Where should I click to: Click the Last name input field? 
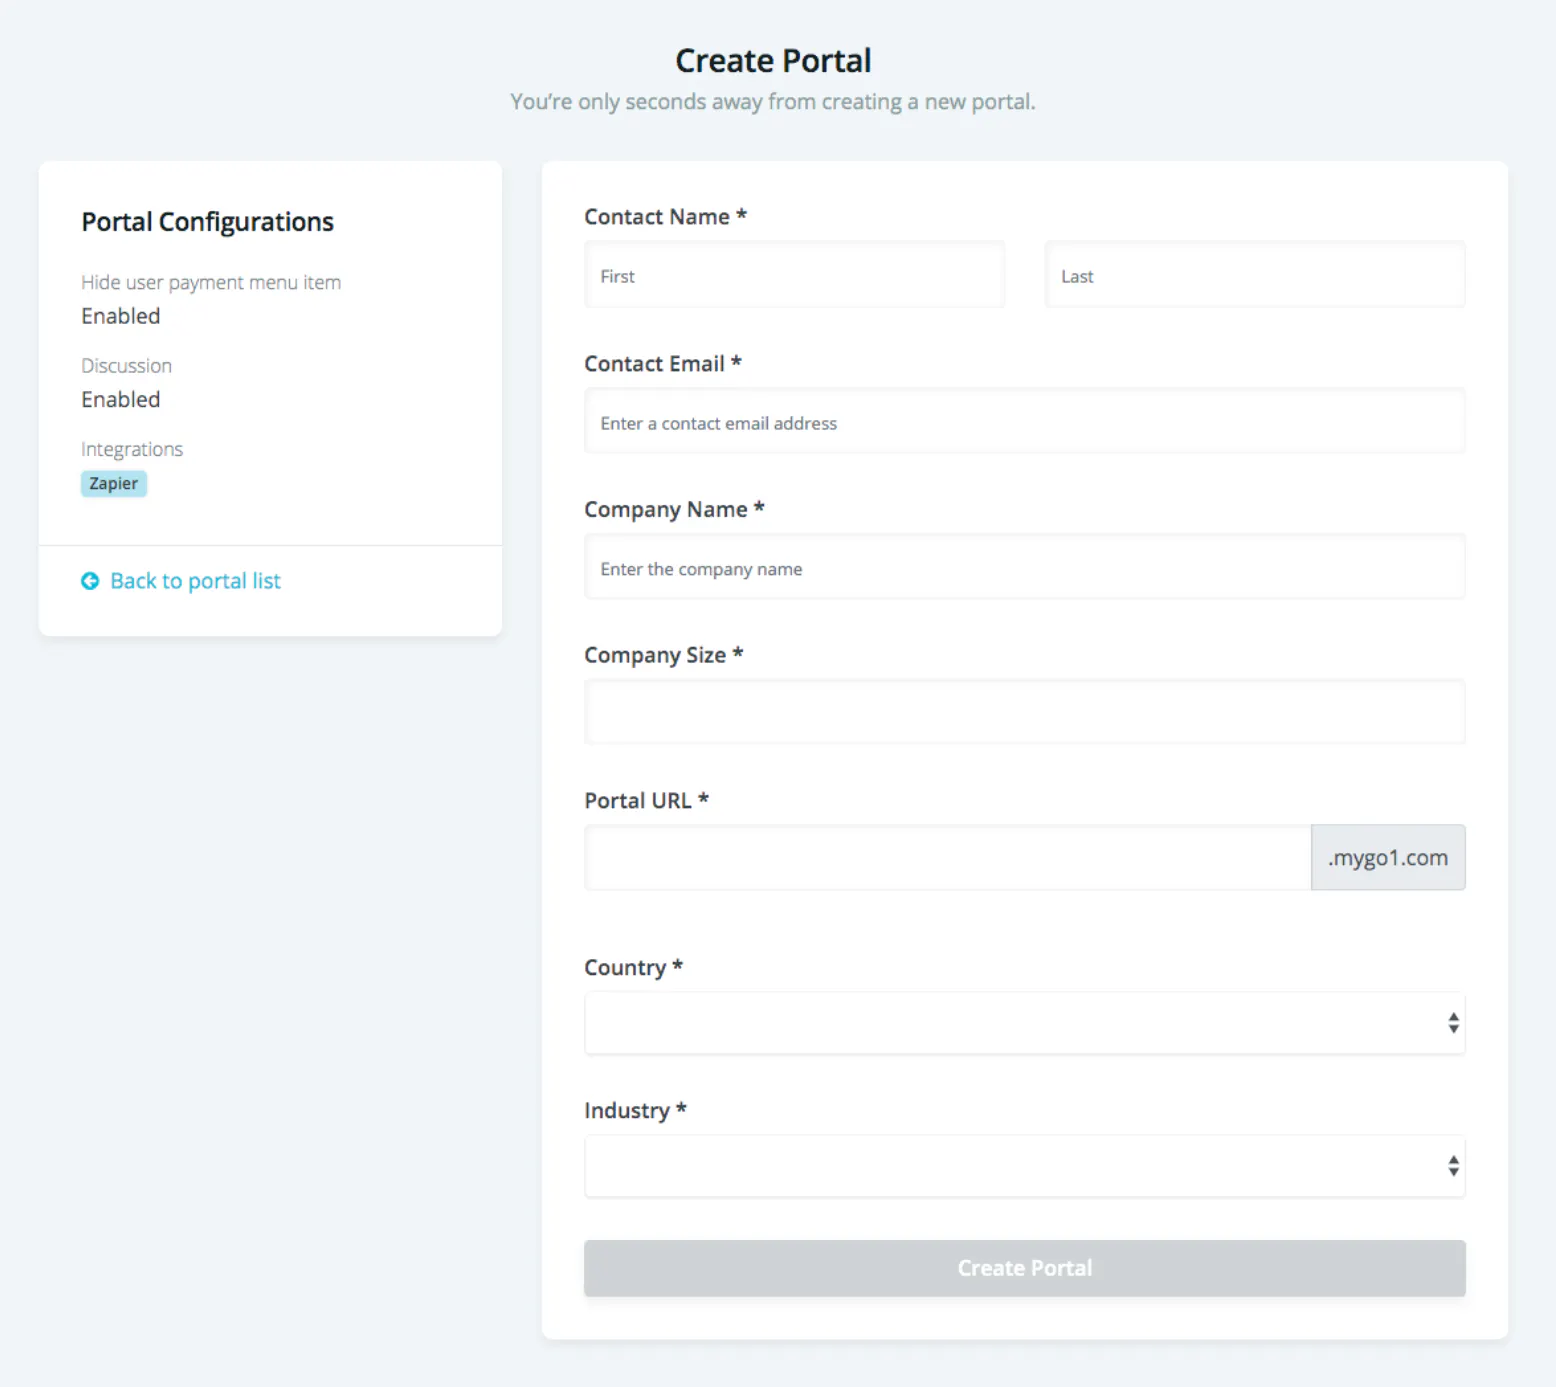[x=1255, y=275]
